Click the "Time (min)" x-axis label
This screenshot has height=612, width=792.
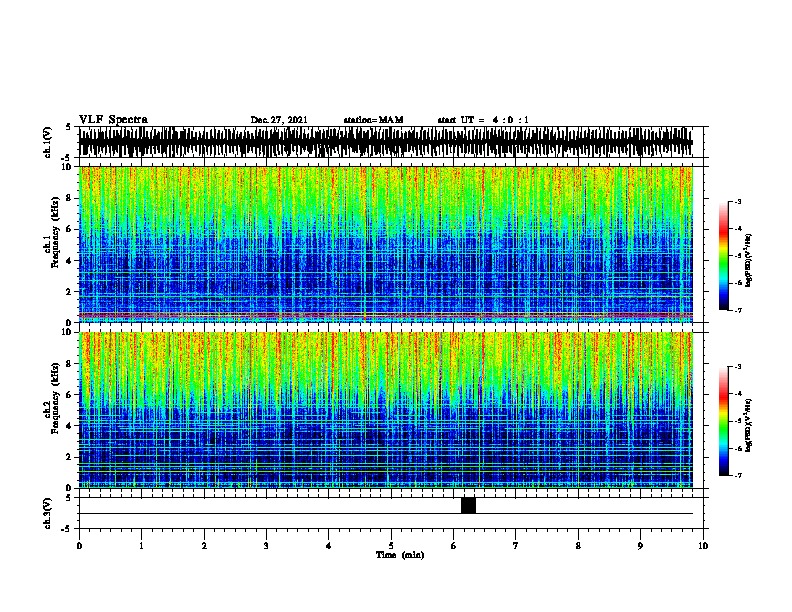click(x=400, y=555)
